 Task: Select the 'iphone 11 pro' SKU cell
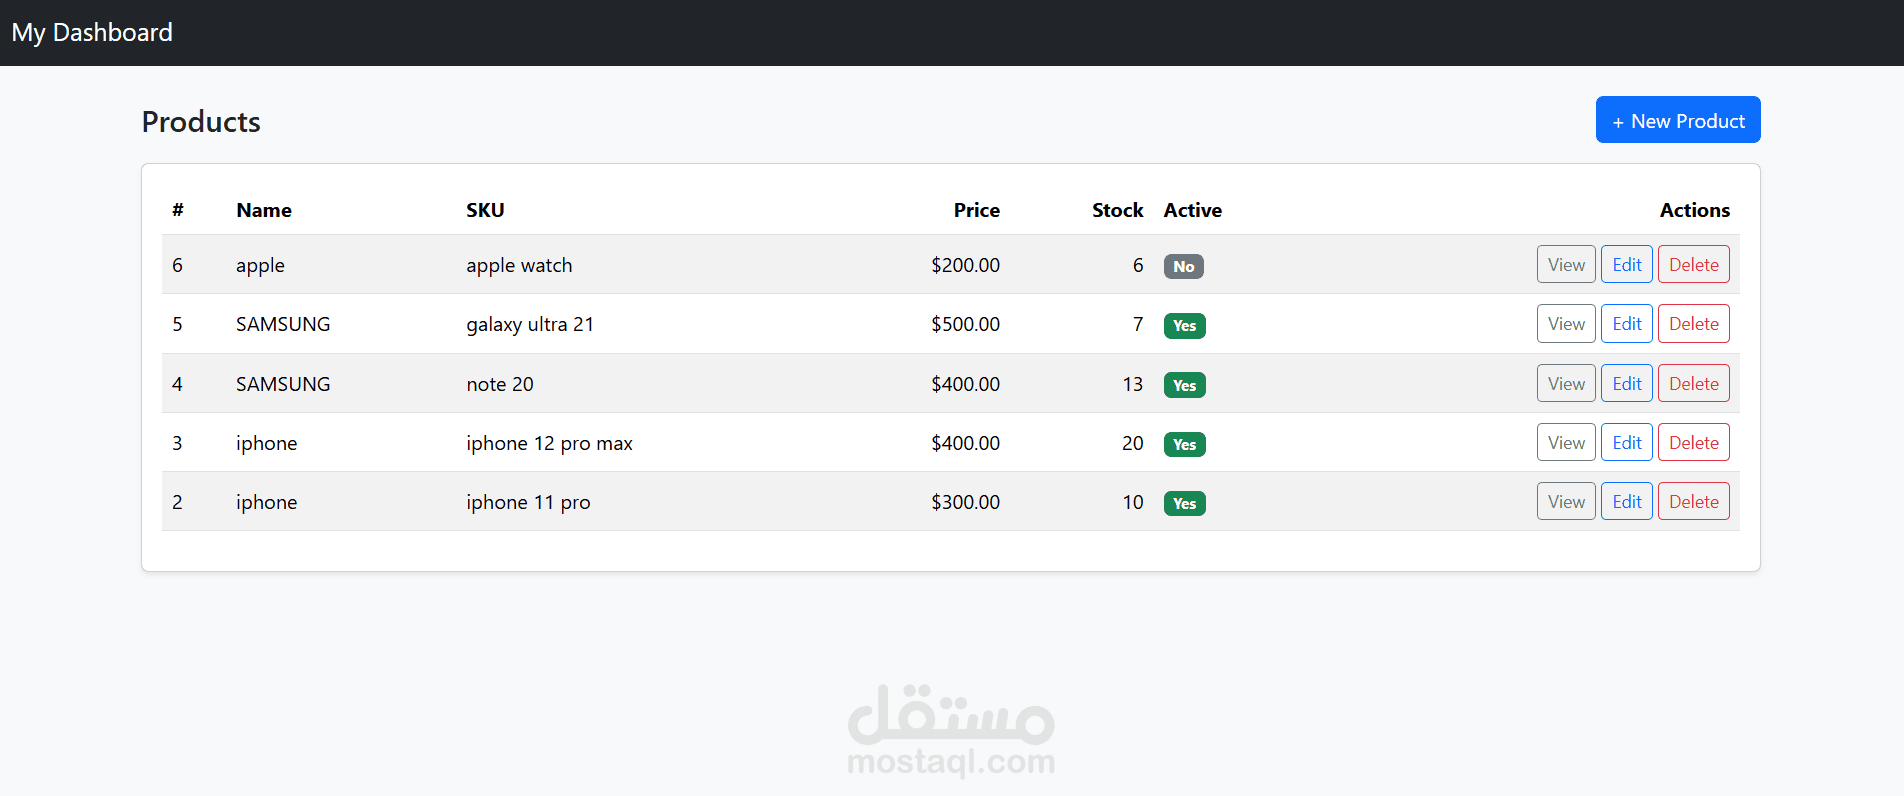pos(528,502)
